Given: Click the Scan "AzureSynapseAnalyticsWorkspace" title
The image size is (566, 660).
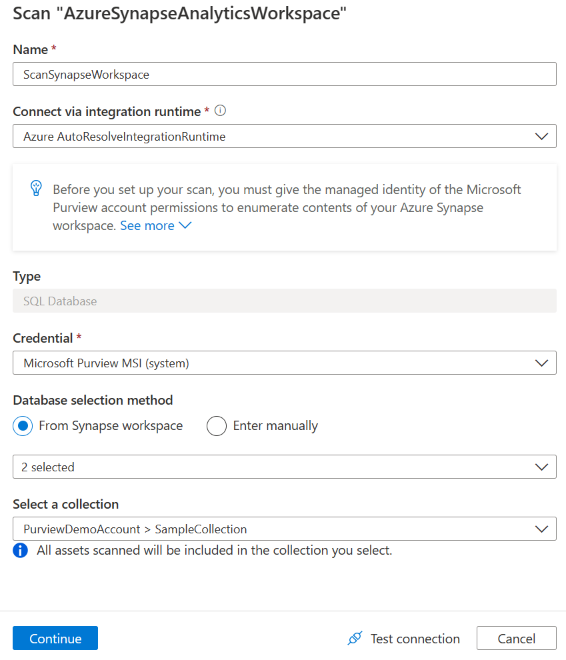Looking at the screenshot, I should pyautogui.click(x=180, y=13).
